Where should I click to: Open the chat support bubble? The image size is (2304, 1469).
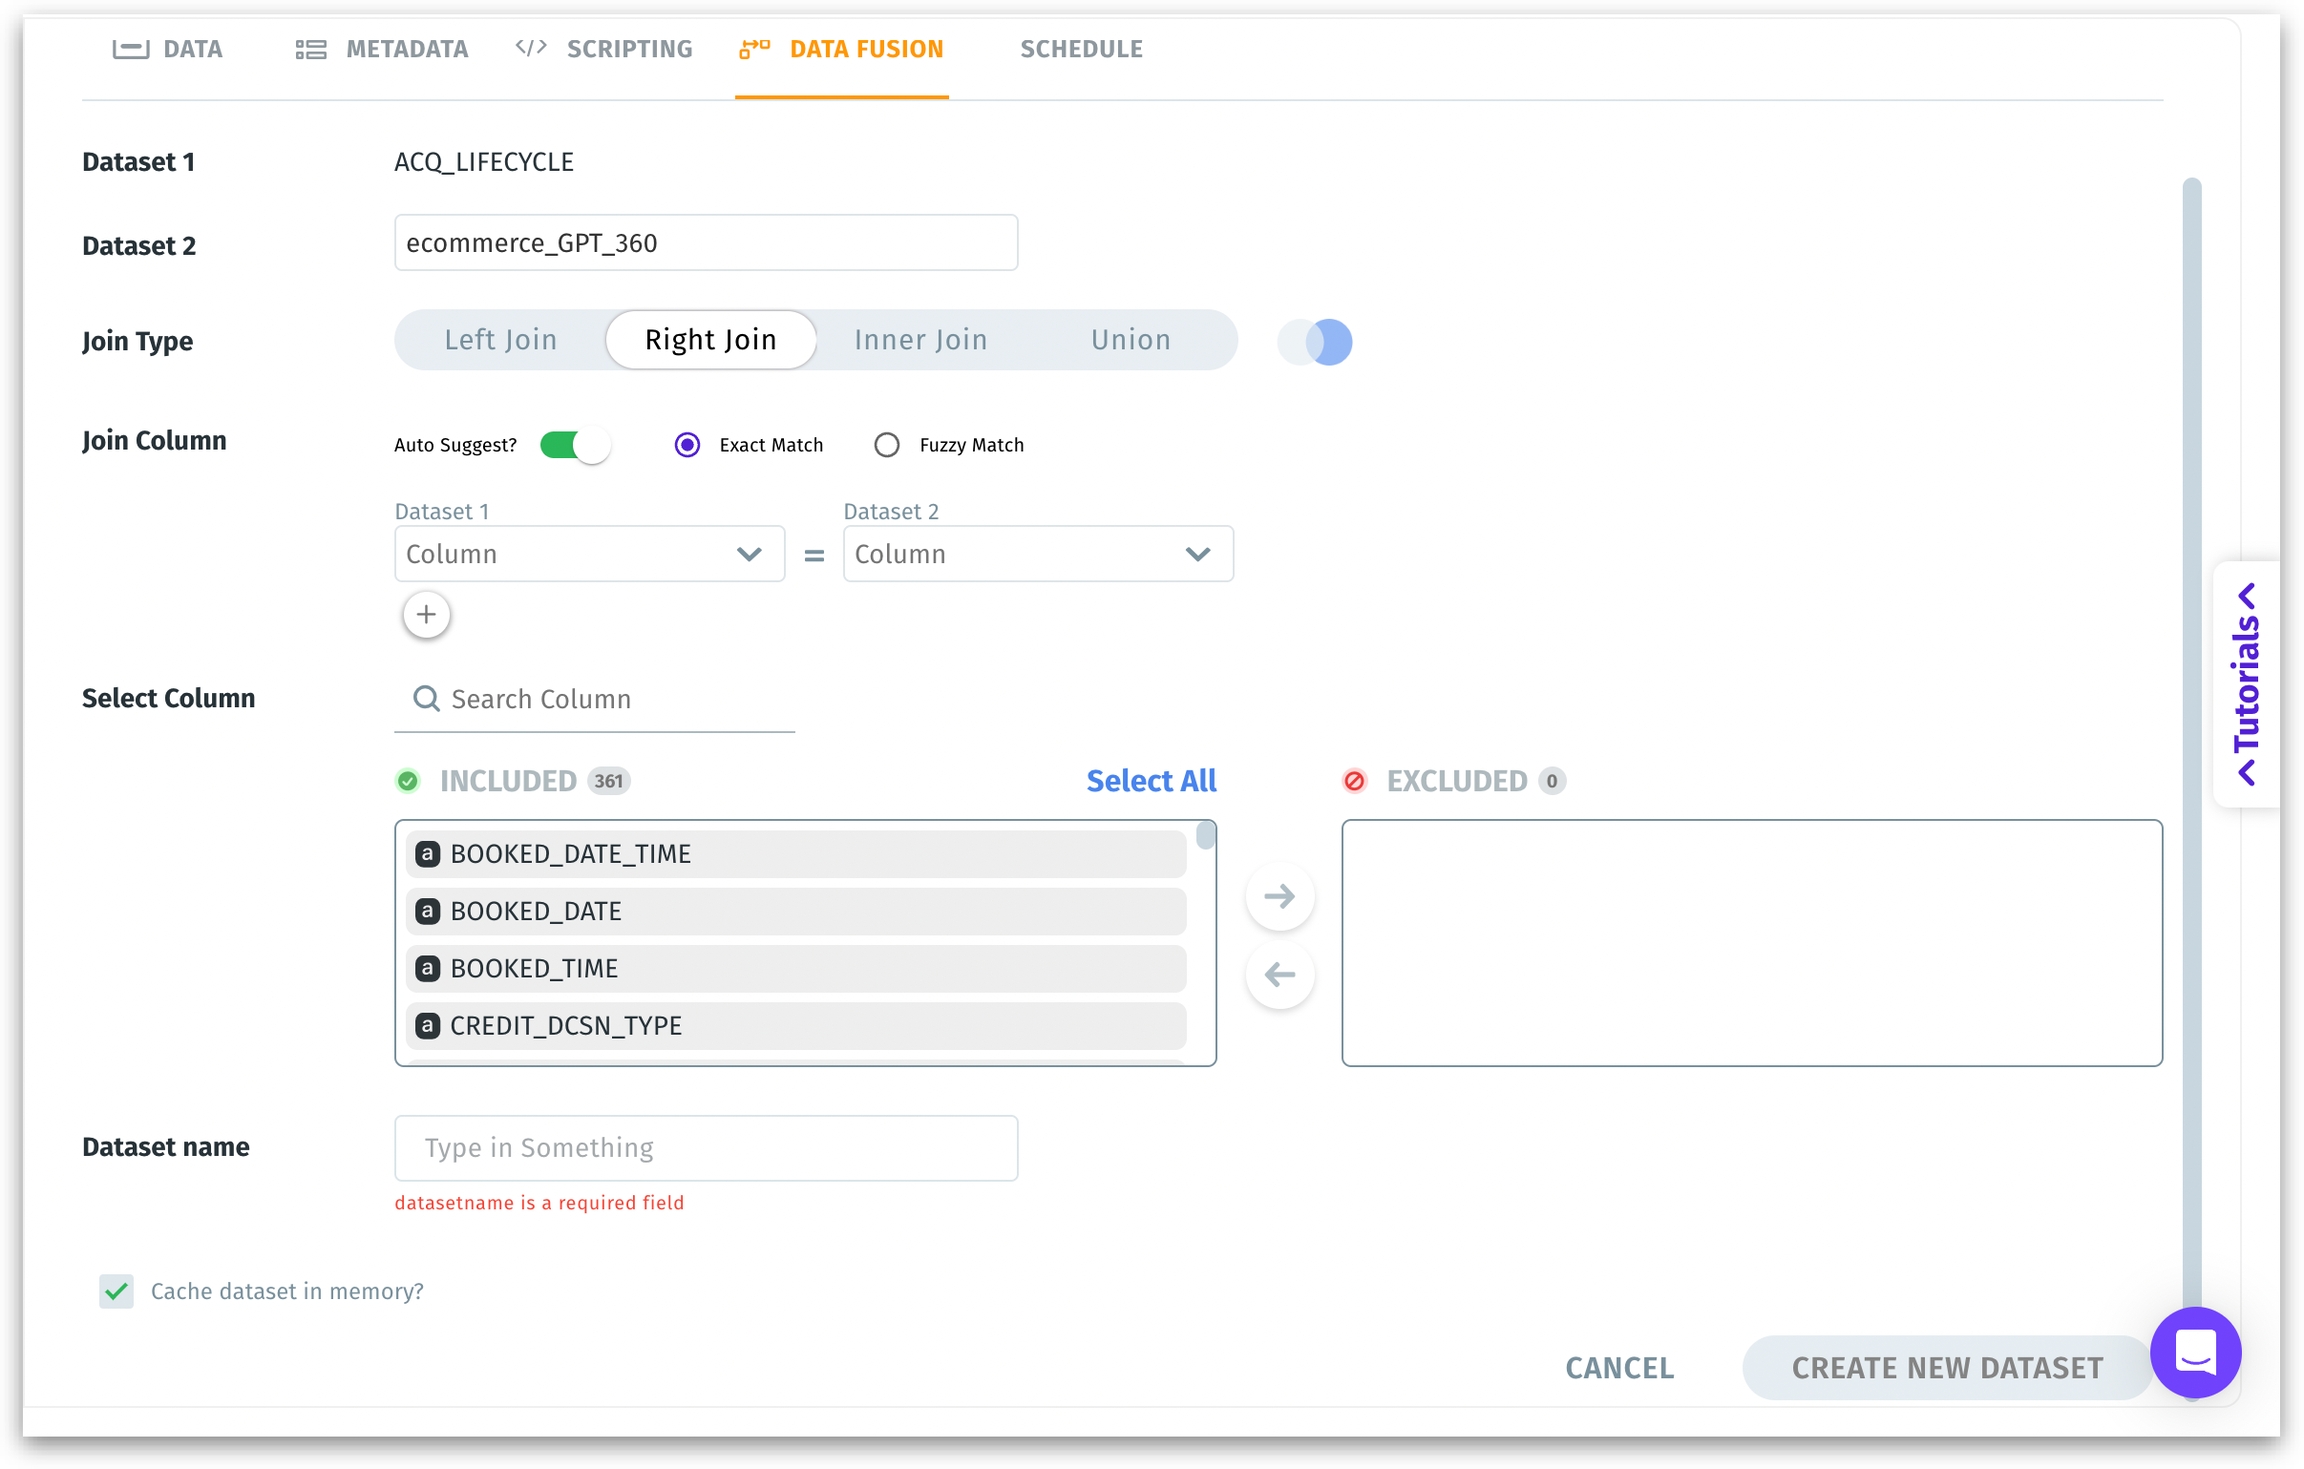click(x=2195, y=1352)
